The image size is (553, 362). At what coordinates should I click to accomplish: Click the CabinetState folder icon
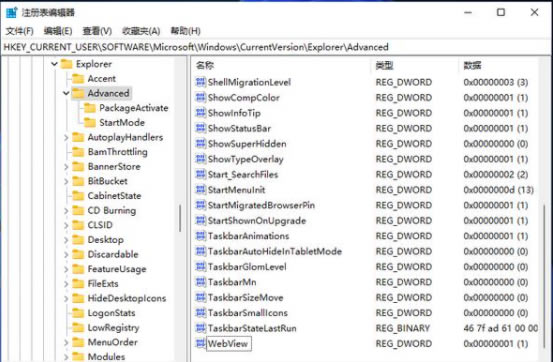tap(78, 196)
